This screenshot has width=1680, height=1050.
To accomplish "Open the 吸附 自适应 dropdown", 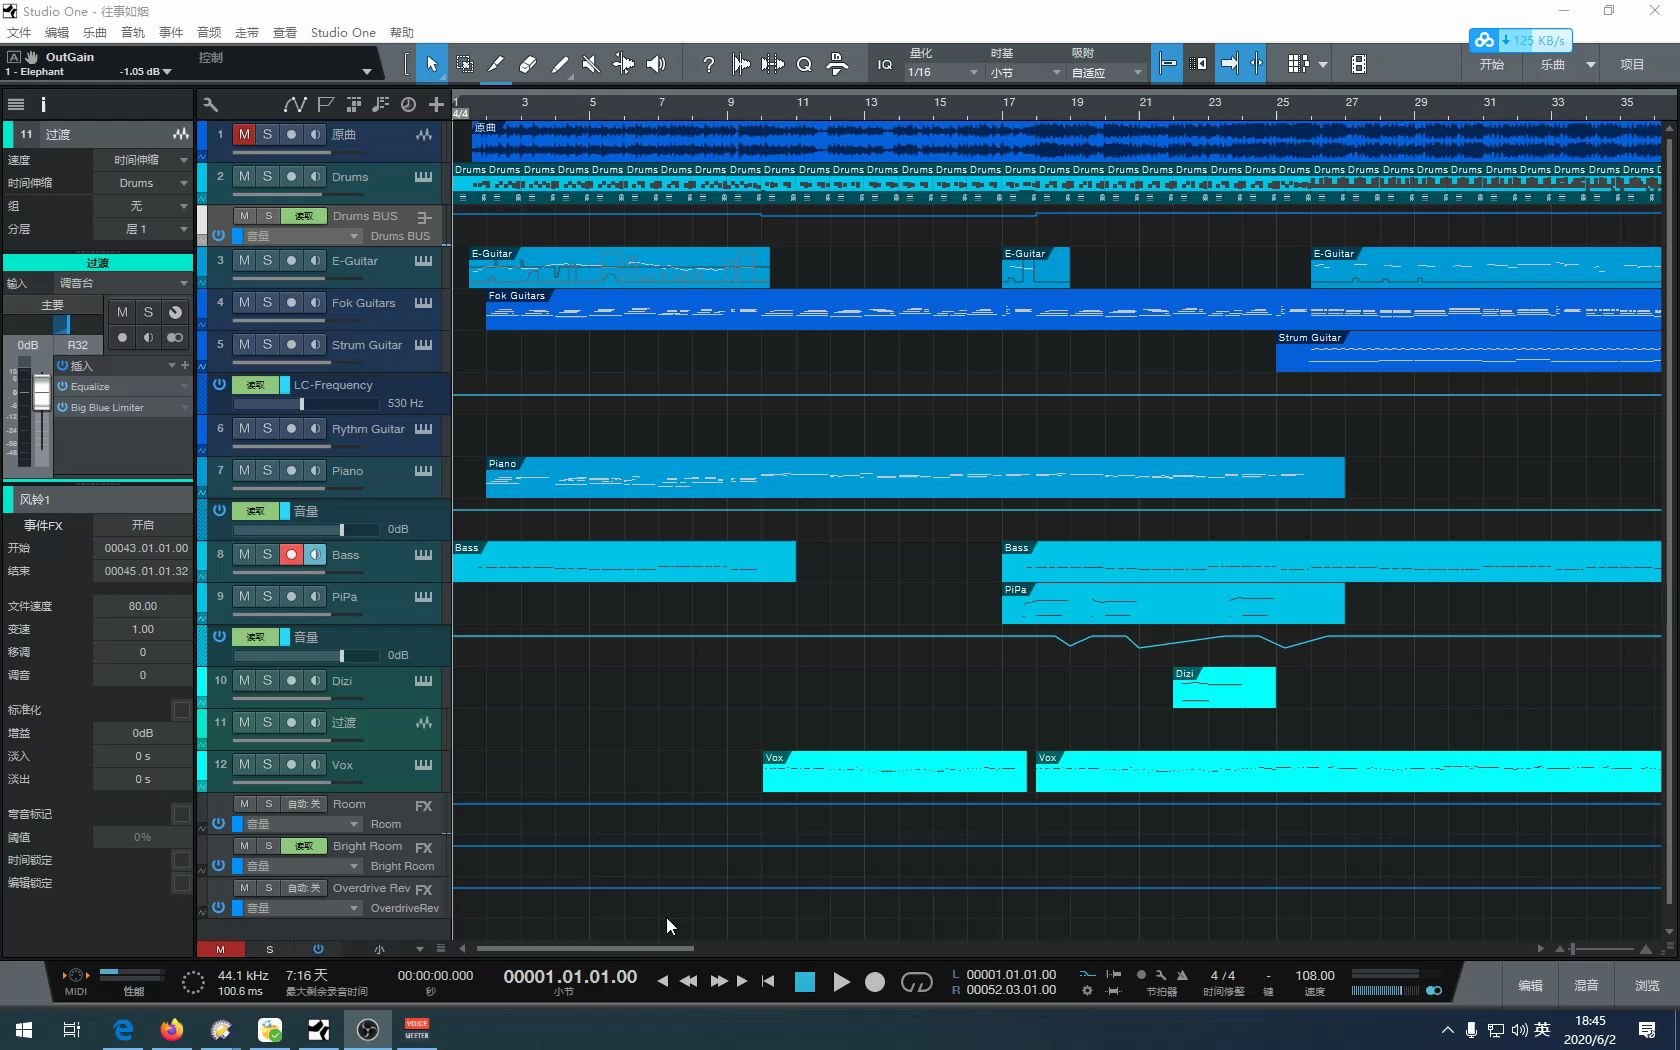I will pyautogui.click(x=1107, y=72).
